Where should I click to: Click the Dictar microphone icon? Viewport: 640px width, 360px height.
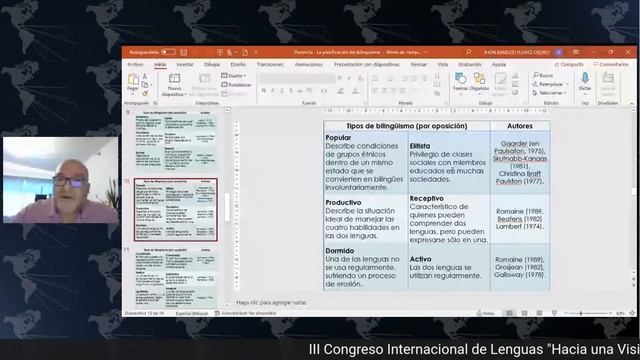point(585,78)
